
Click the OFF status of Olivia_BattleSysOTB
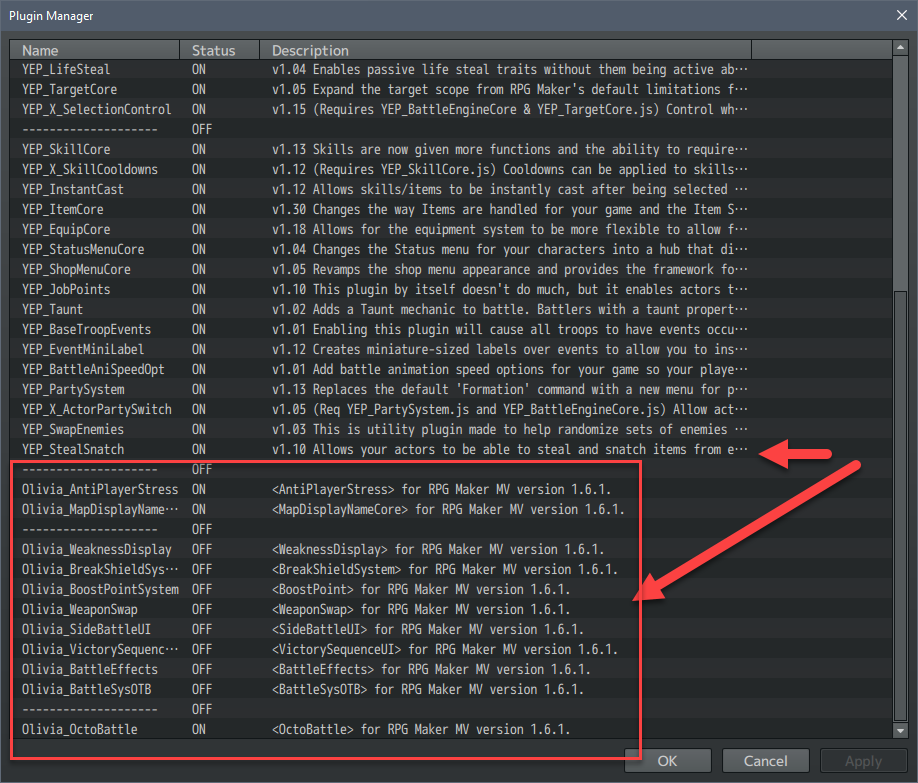click(202, 689)
